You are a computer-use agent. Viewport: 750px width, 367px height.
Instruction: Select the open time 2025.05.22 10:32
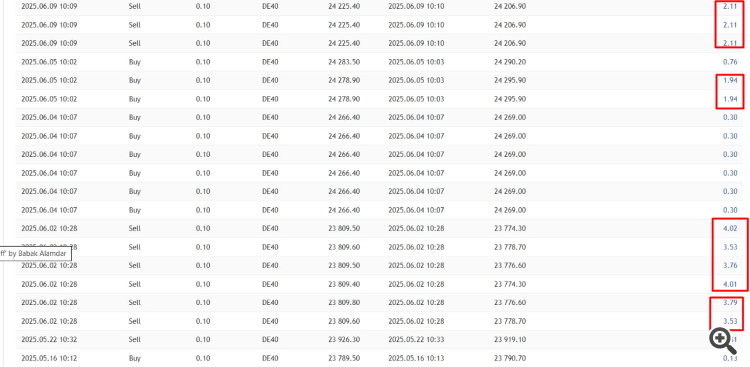coord(49,340)
